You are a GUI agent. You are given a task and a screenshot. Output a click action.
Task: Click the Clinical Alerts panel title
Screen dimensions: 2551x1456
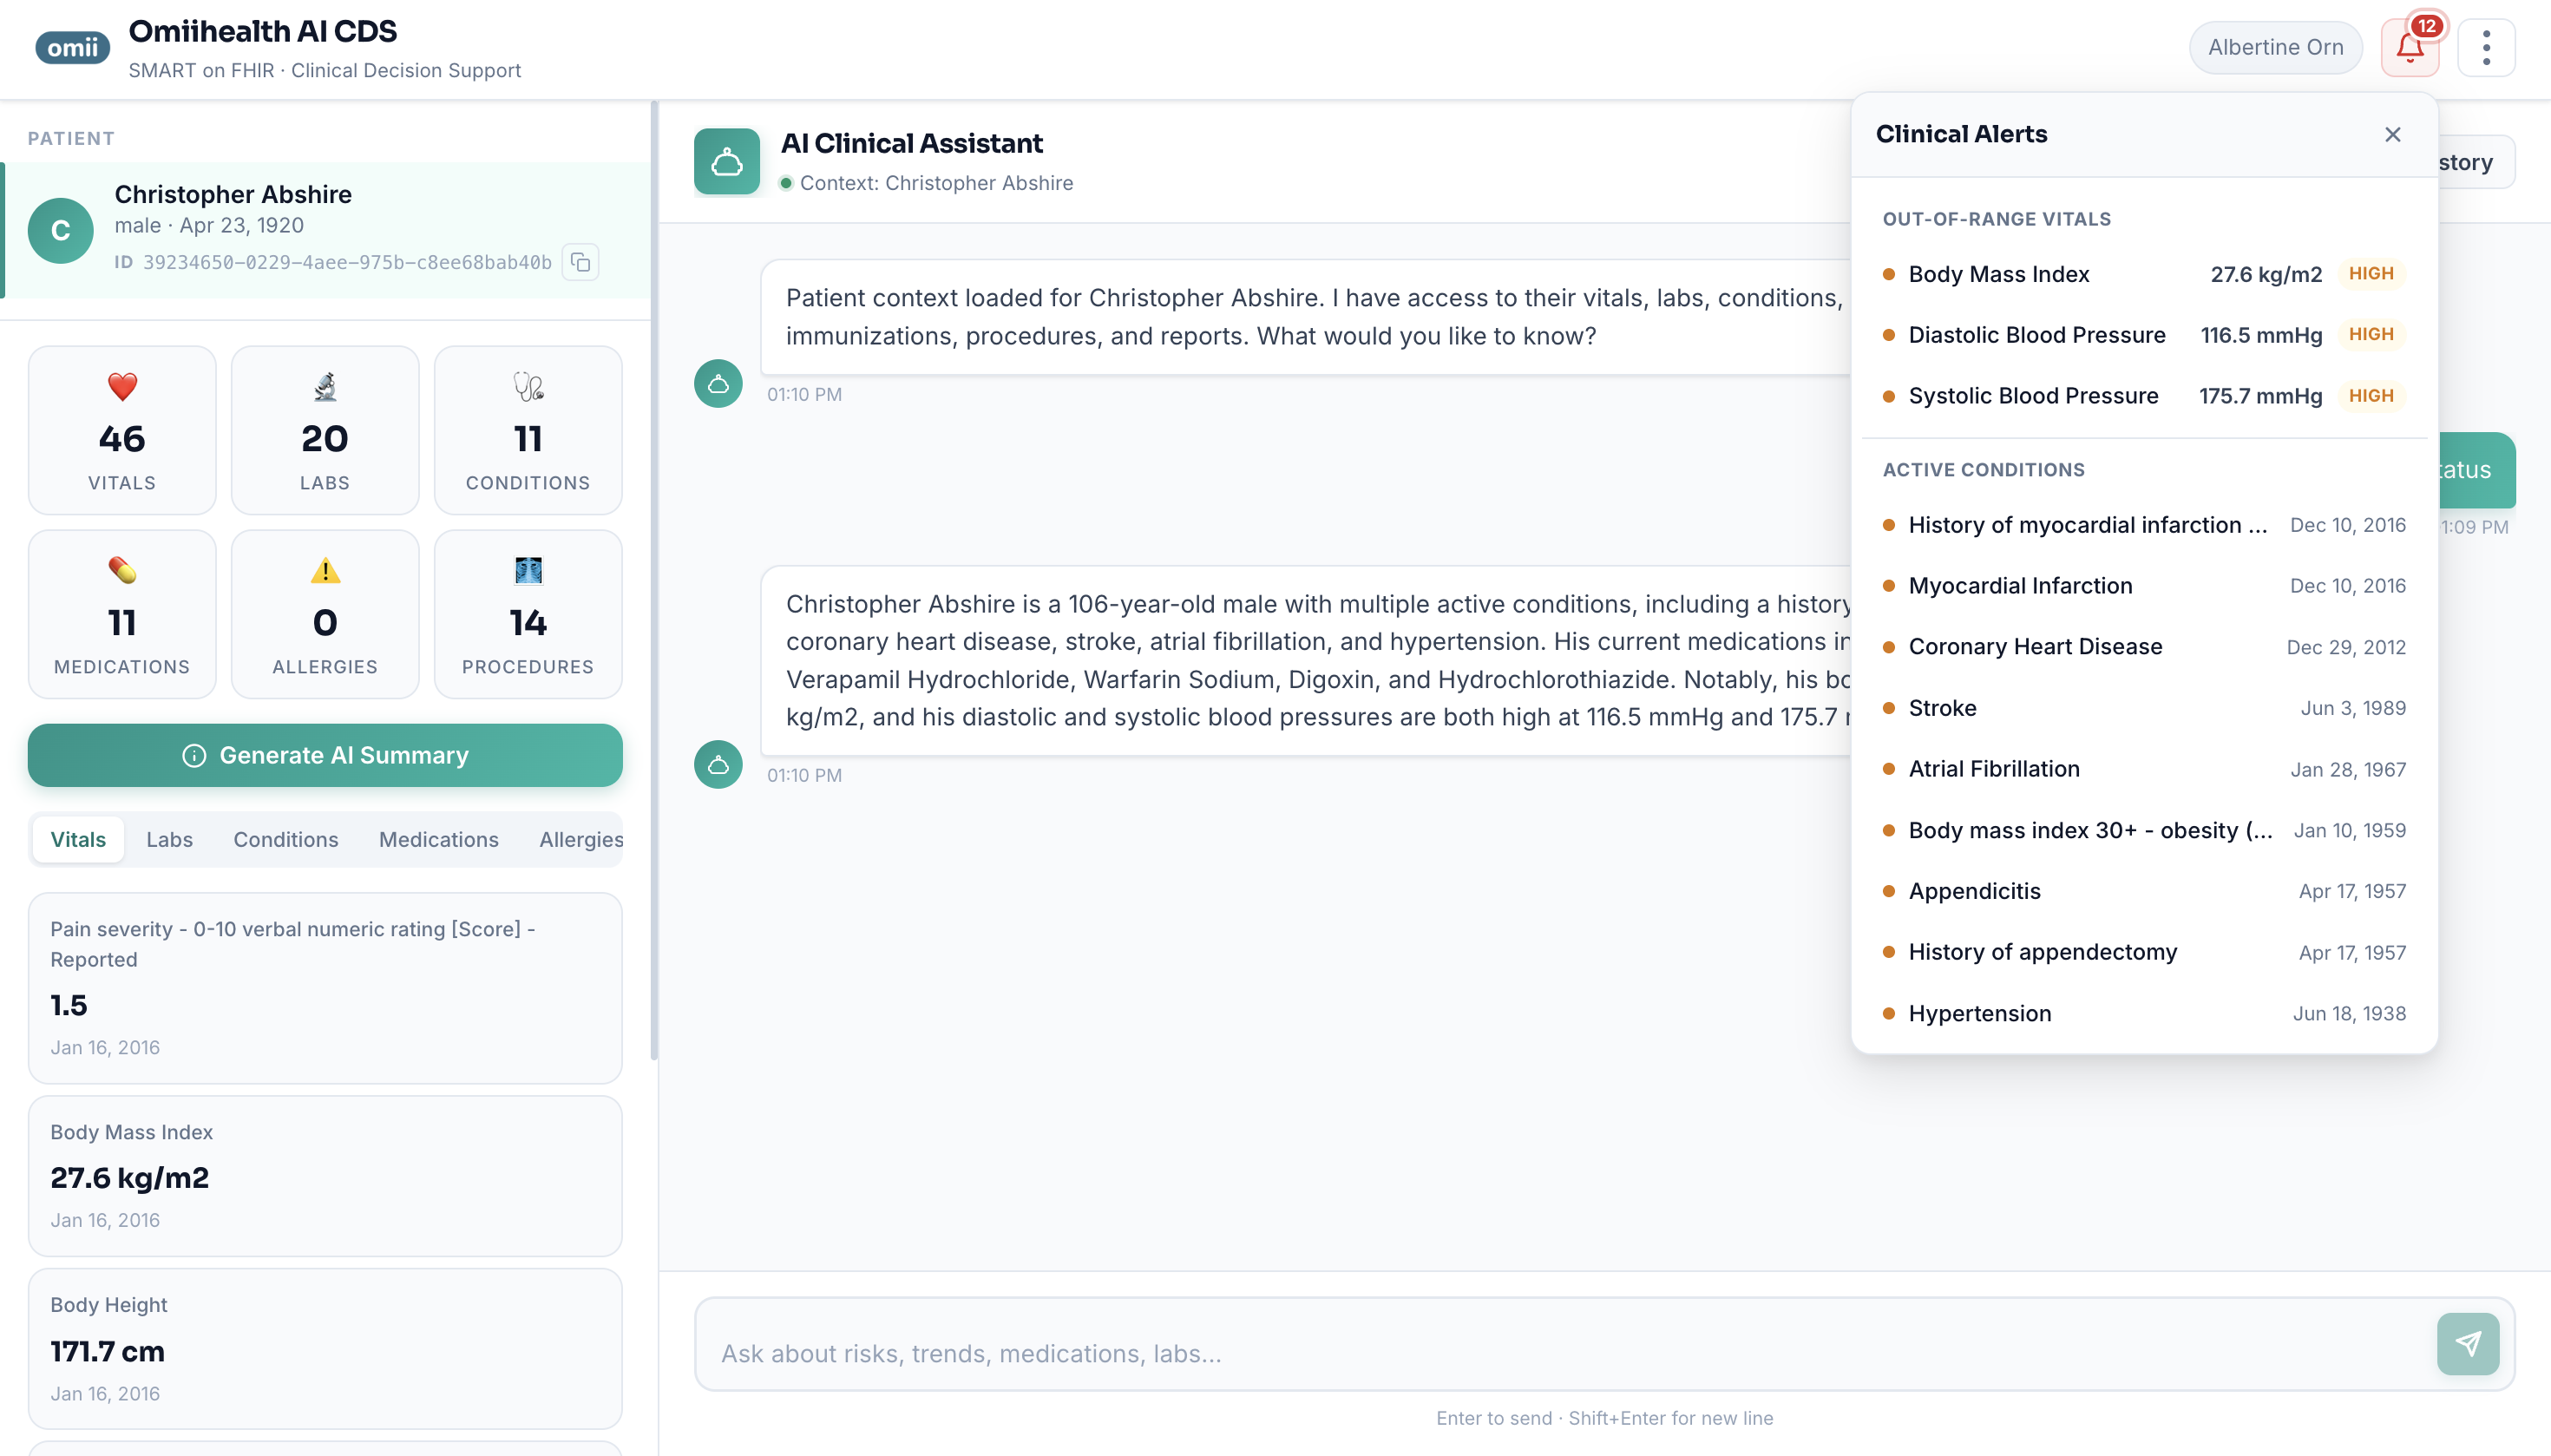tap(1961, 134)
